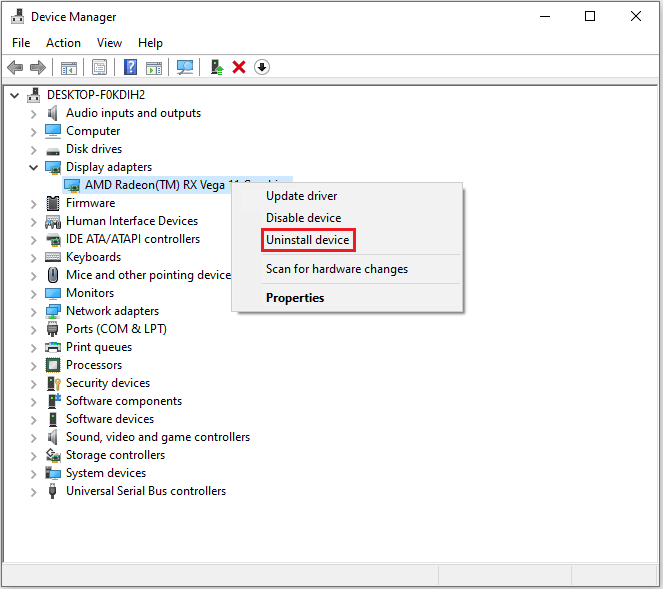Click the down-arrow disable device toolbar icon
Viewport: 663px width, 589px height.
click(262, 67)
